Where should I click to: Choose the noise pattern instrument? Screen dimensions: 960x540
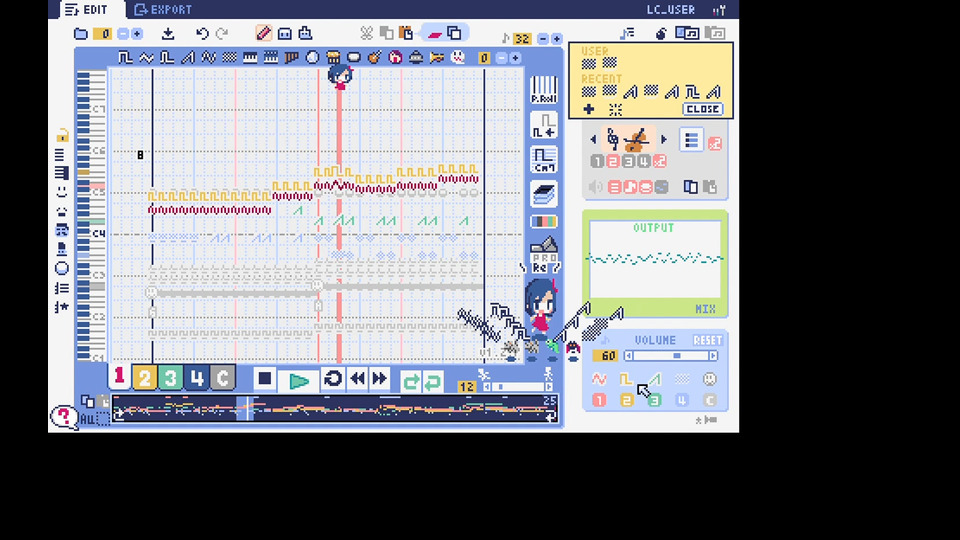230,58
